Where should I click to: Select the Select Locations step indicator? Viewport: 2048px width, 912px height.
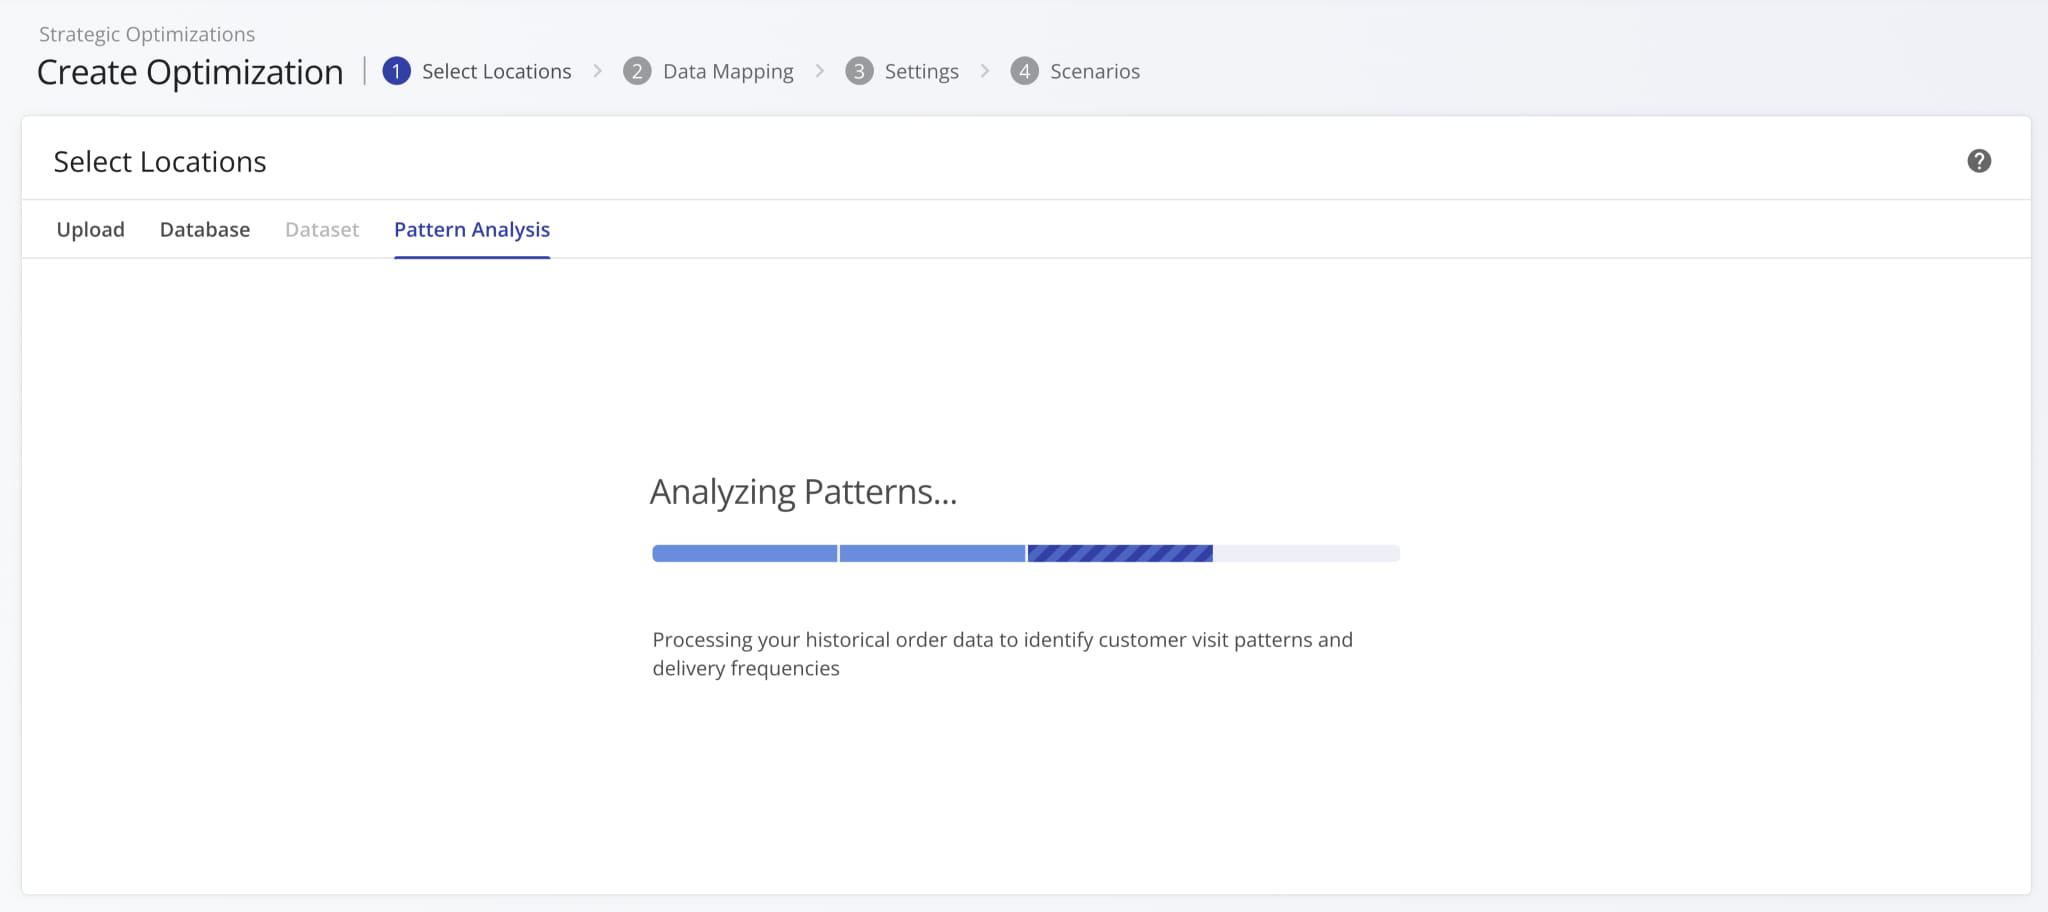[495, 71]
